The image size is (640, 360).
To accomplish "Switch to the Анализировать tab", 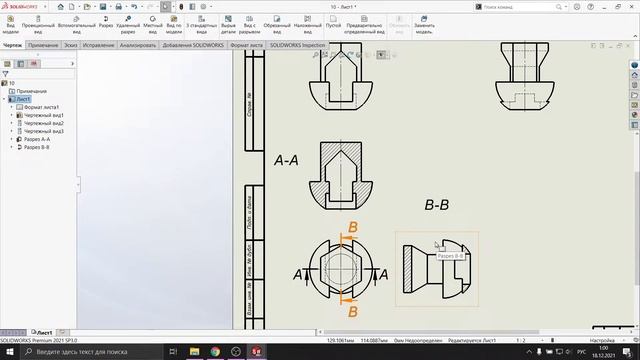I will click(138, 45).
